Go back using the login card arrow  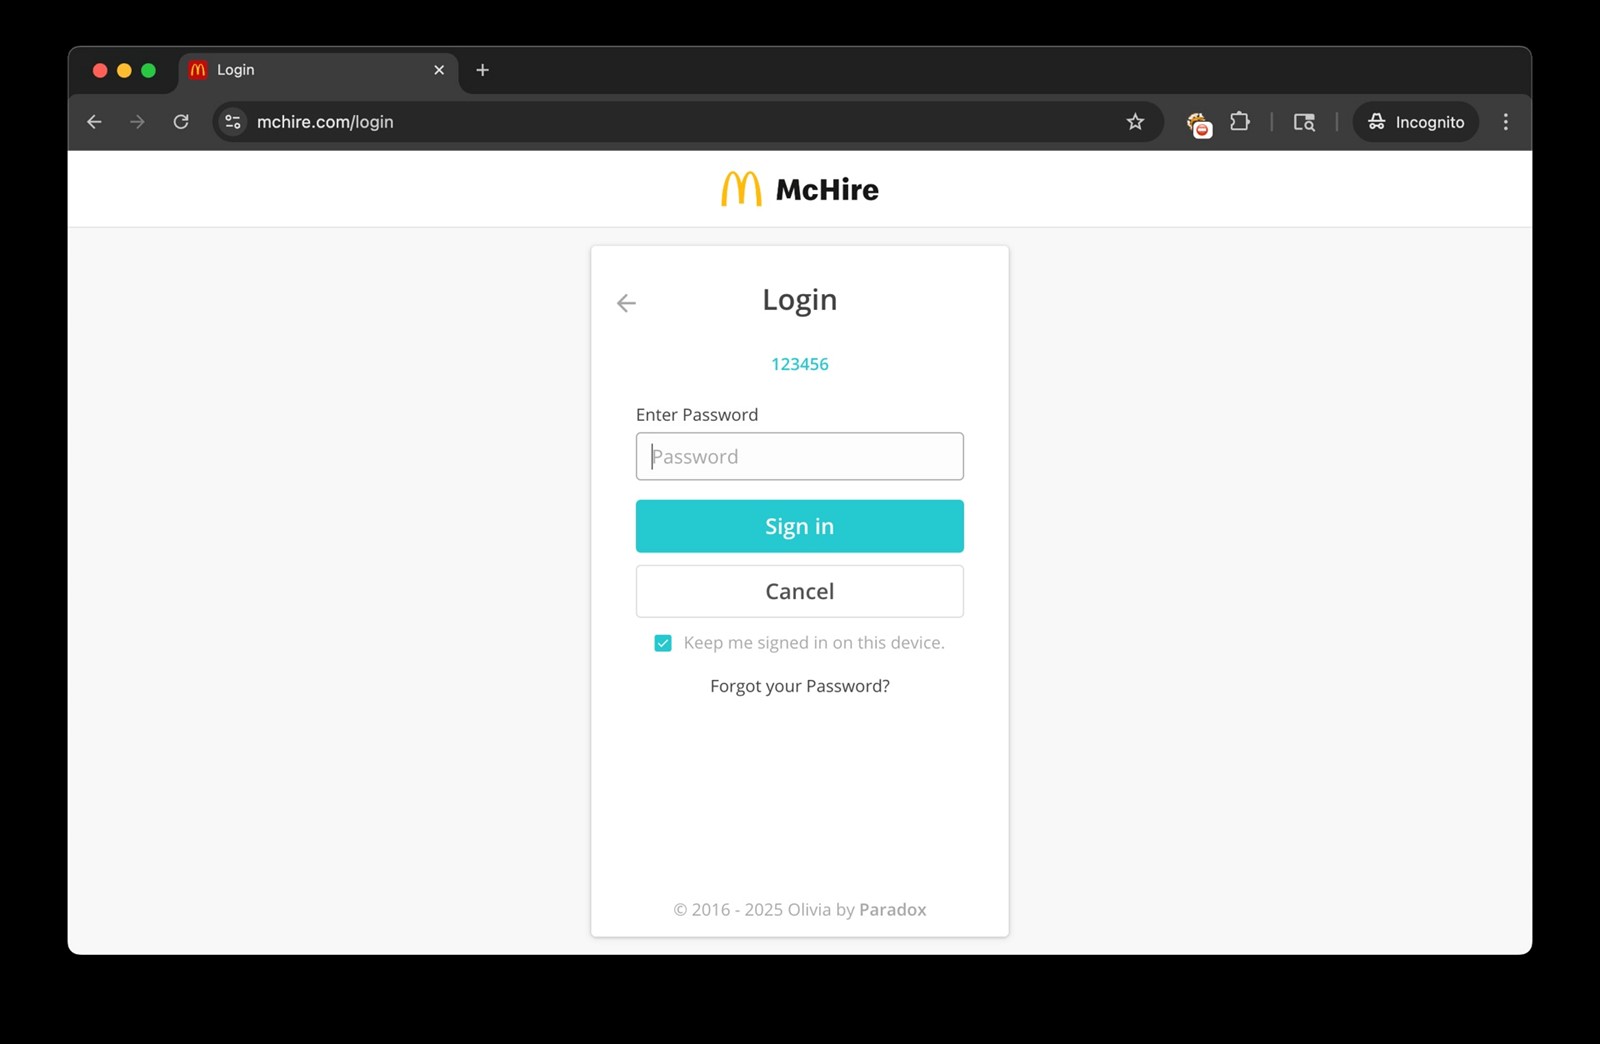(x=626, y=303)
